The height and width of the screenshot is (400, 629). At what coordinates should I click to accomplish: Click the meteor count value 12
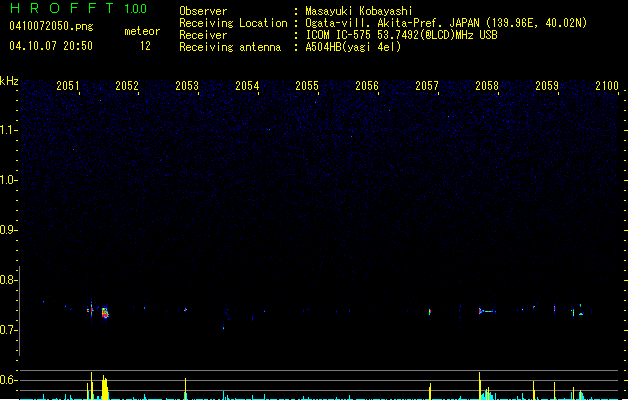pos(145,46)
